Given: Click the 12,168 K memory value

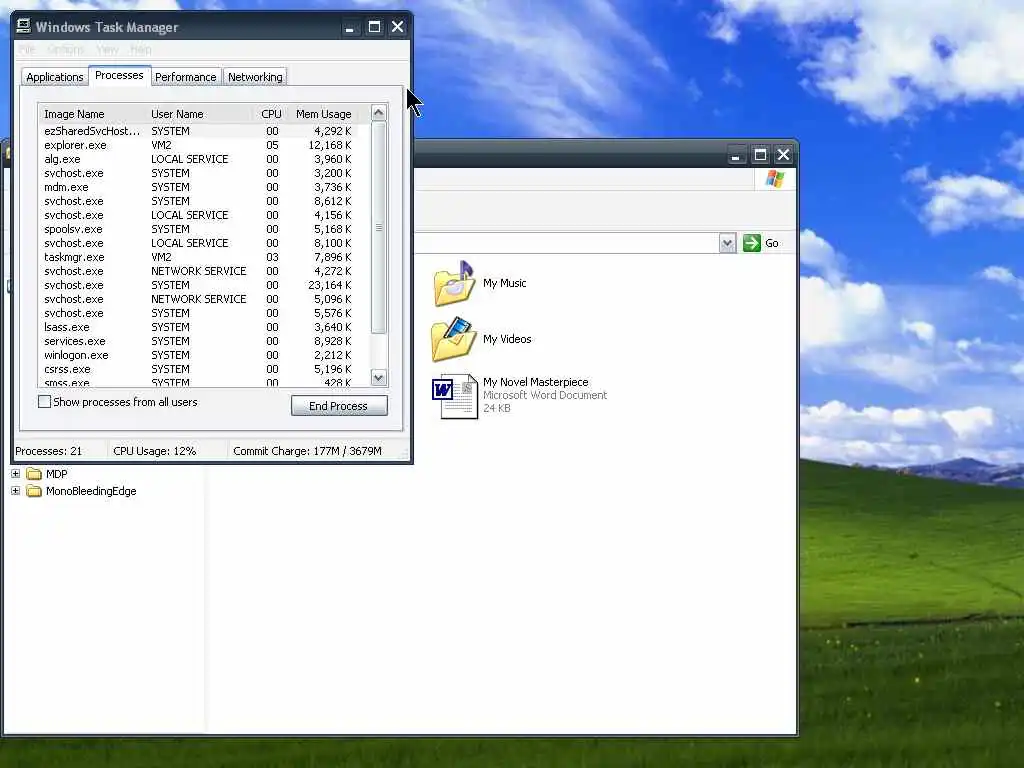Looking at the screenshot, I should 330,145.
